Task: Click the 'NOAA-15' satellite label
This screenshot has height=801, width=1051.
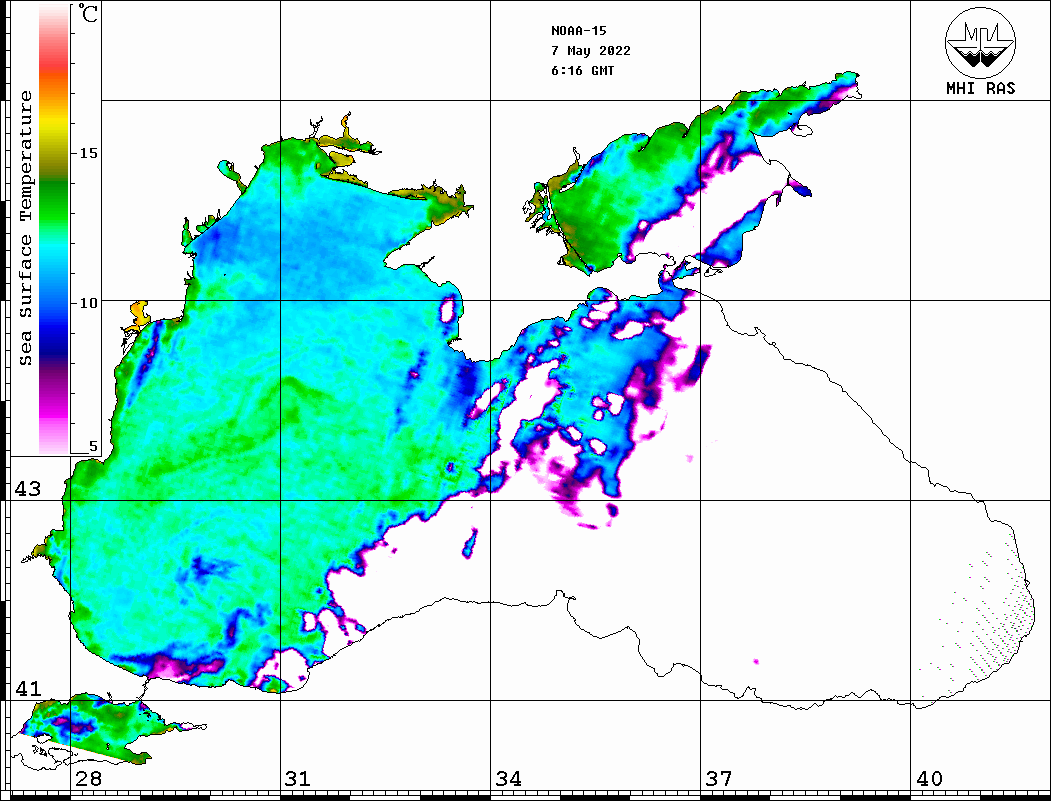Action: coord(579,31)
